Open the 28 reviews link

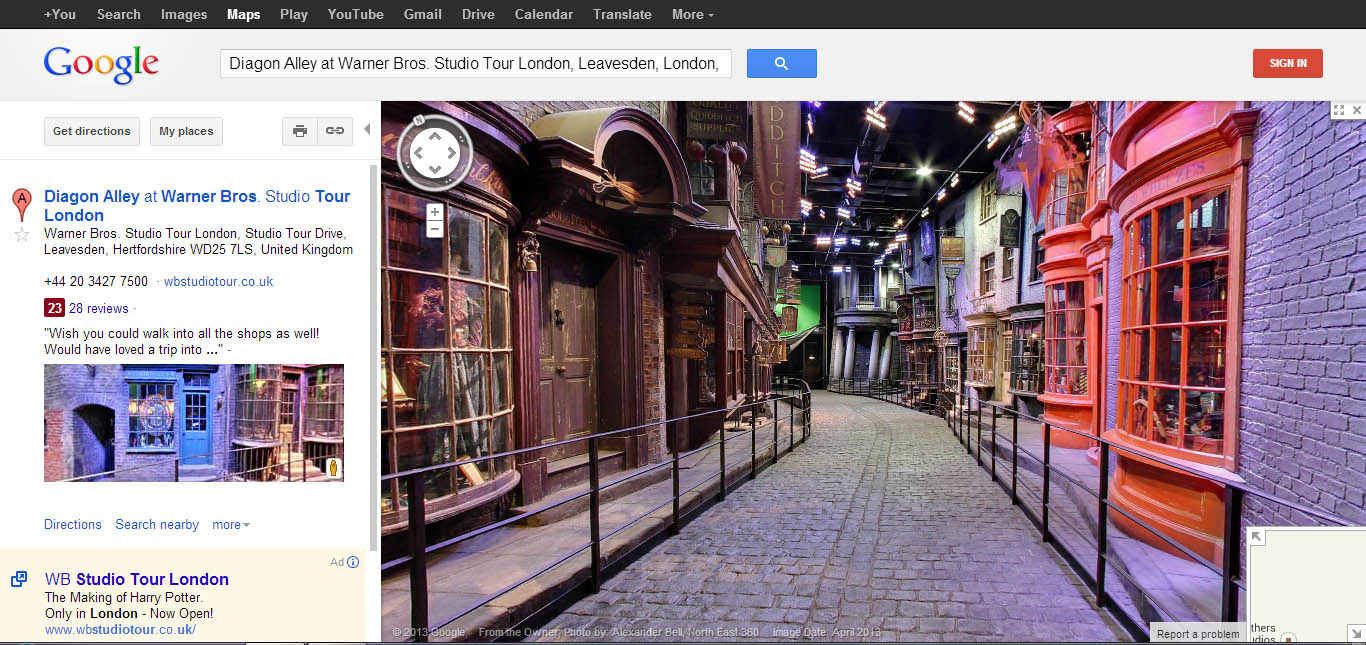click(x=98, y=309)
